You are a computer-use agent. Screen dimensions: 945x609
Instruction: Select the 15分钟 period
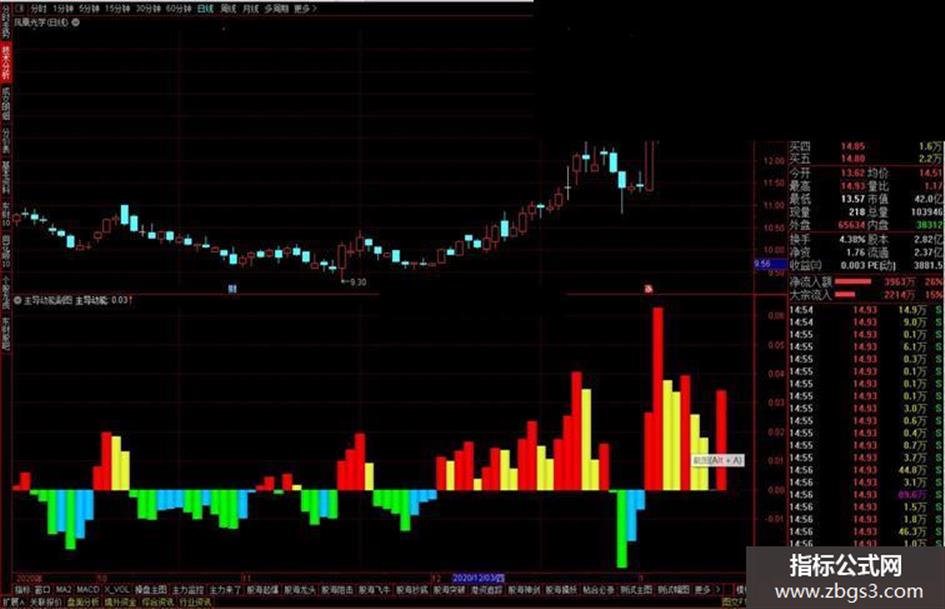coord(118,9)
